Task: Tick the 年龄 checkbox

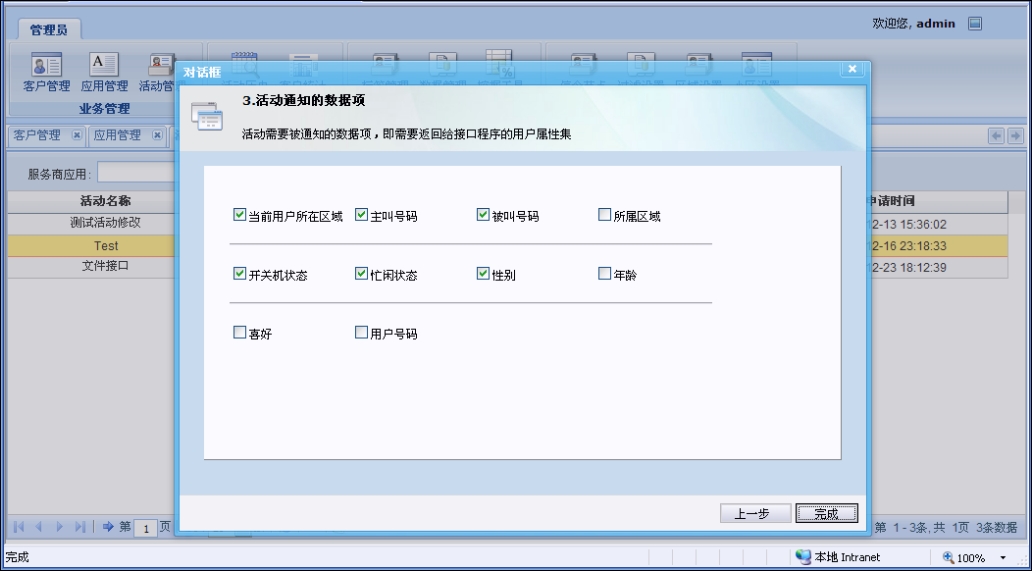Action: click(x=604, y=273)
